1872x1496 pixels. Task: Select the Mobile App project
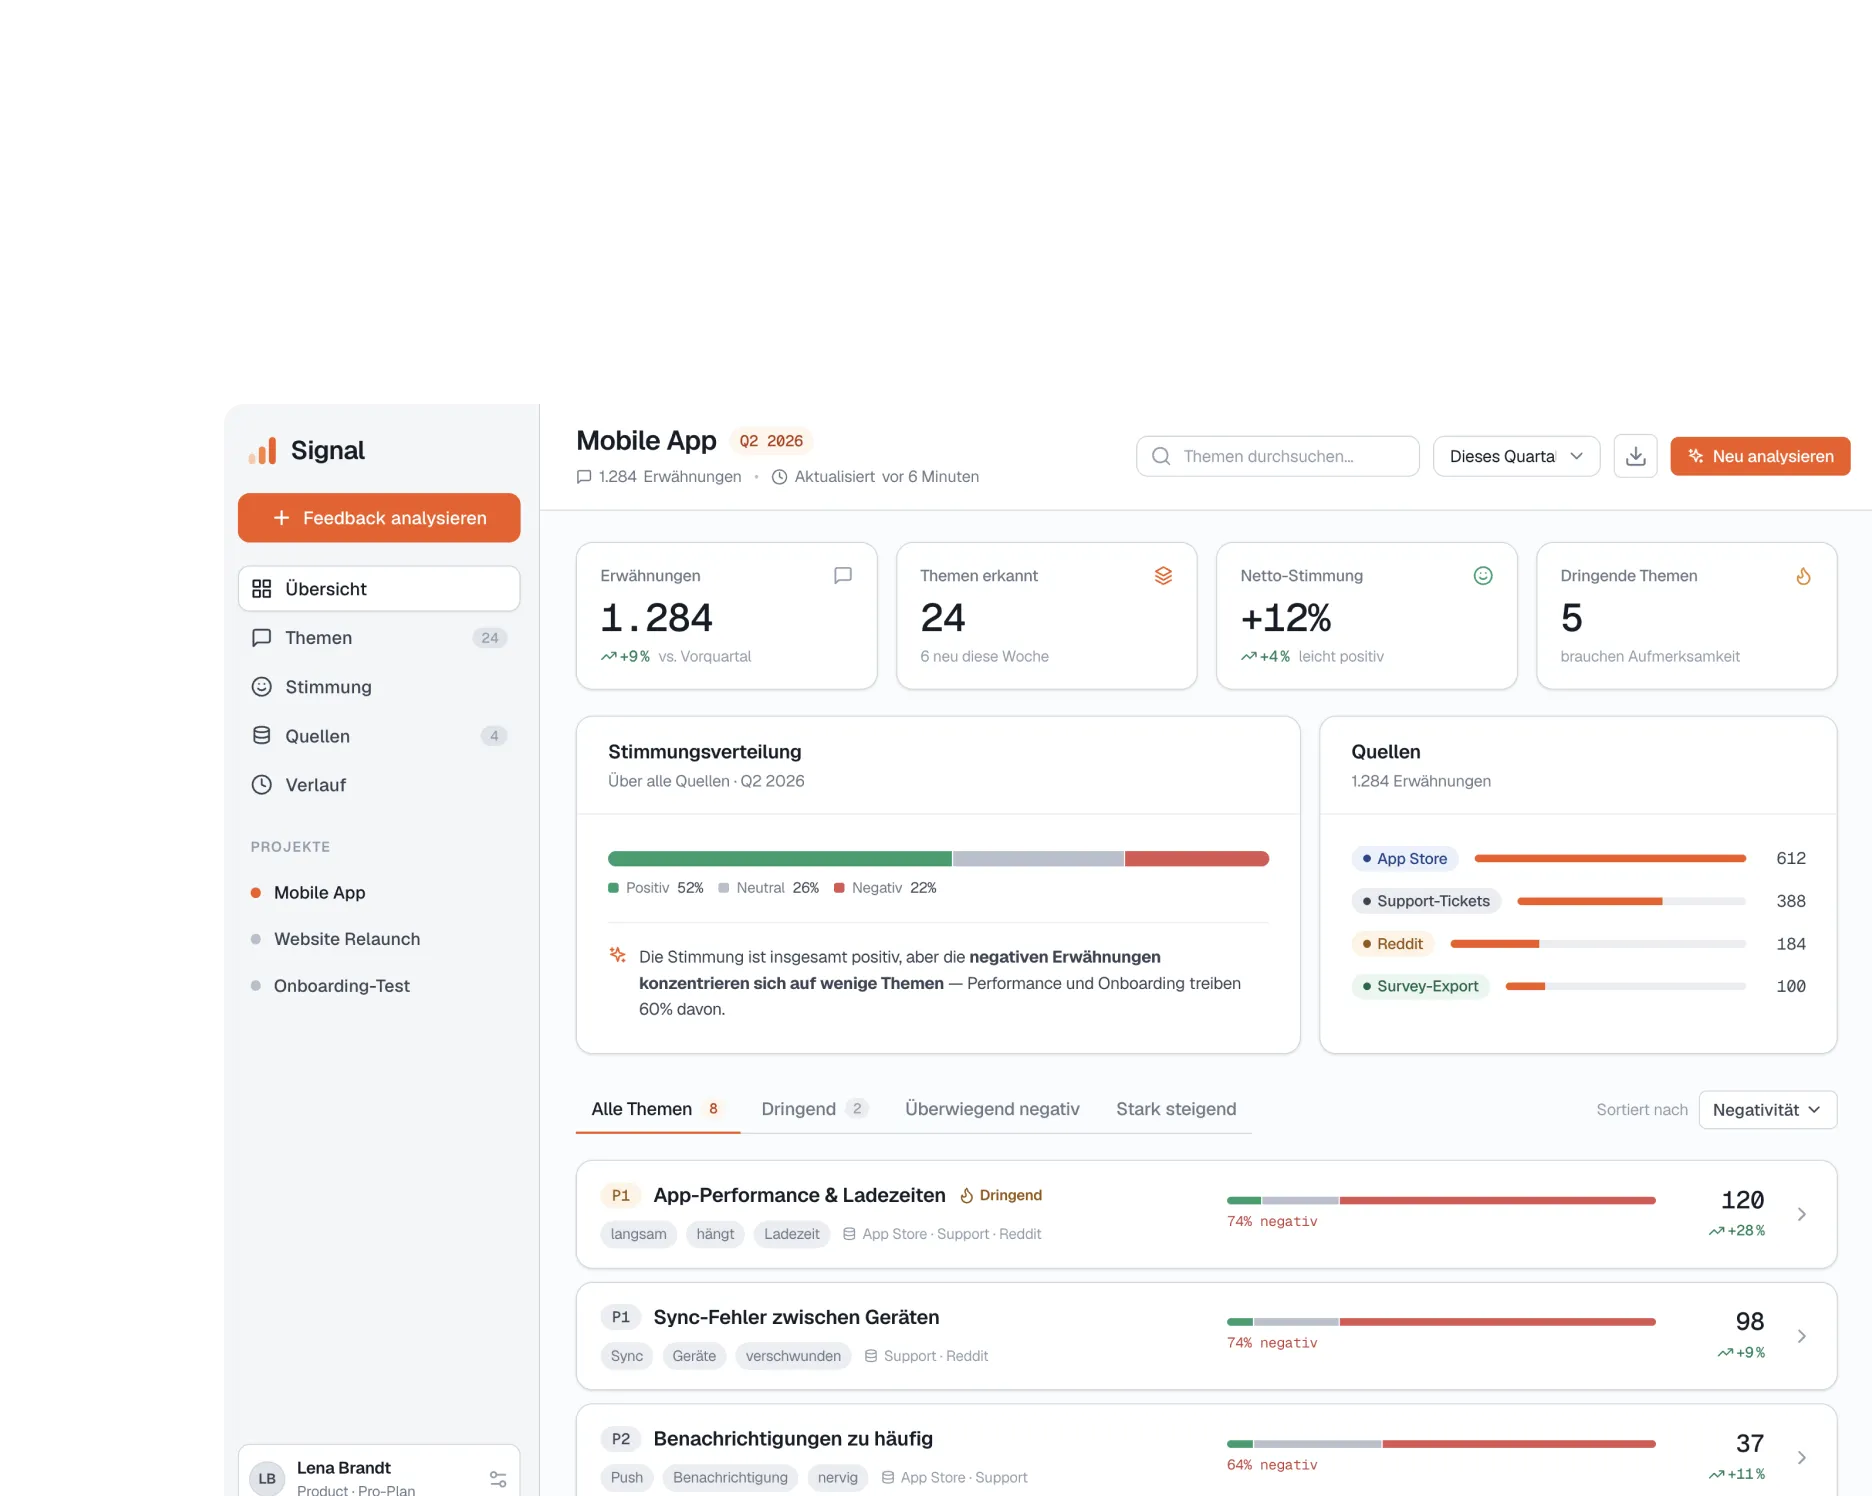click(x=379, y=893)
